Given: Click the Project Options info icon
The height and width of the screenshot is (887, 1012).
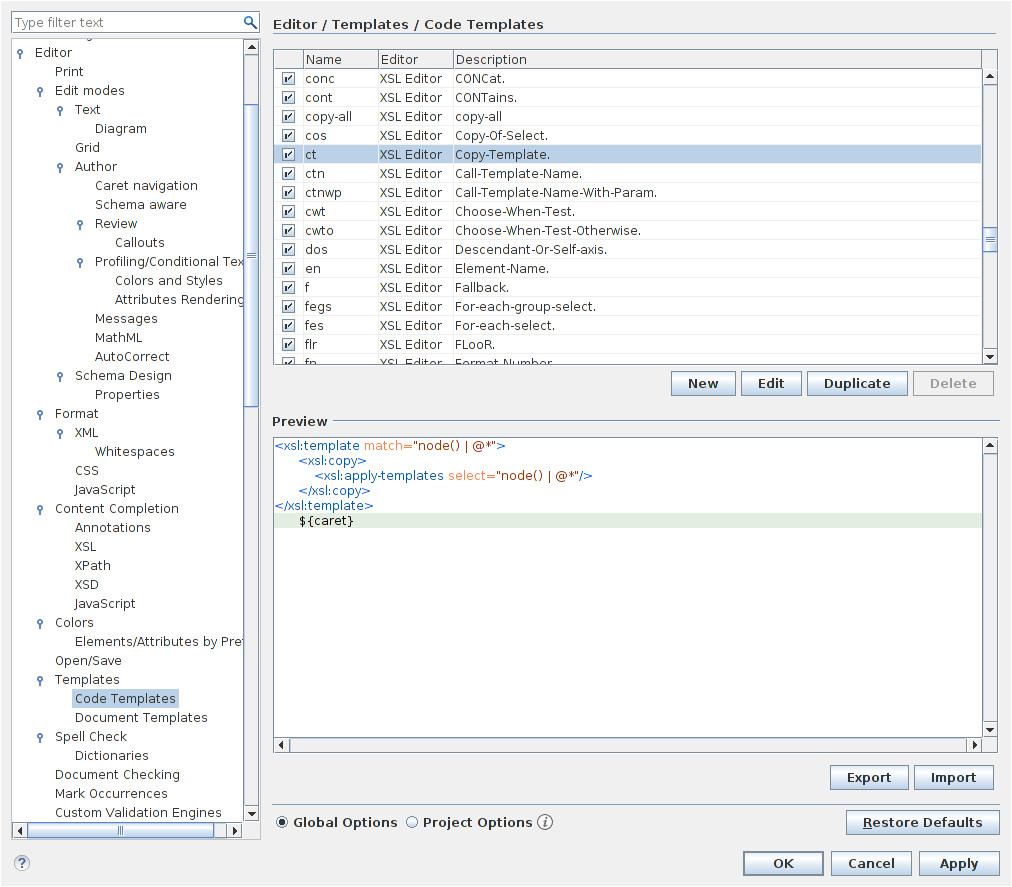Looking at the screenshot, I should click(545, 823).
